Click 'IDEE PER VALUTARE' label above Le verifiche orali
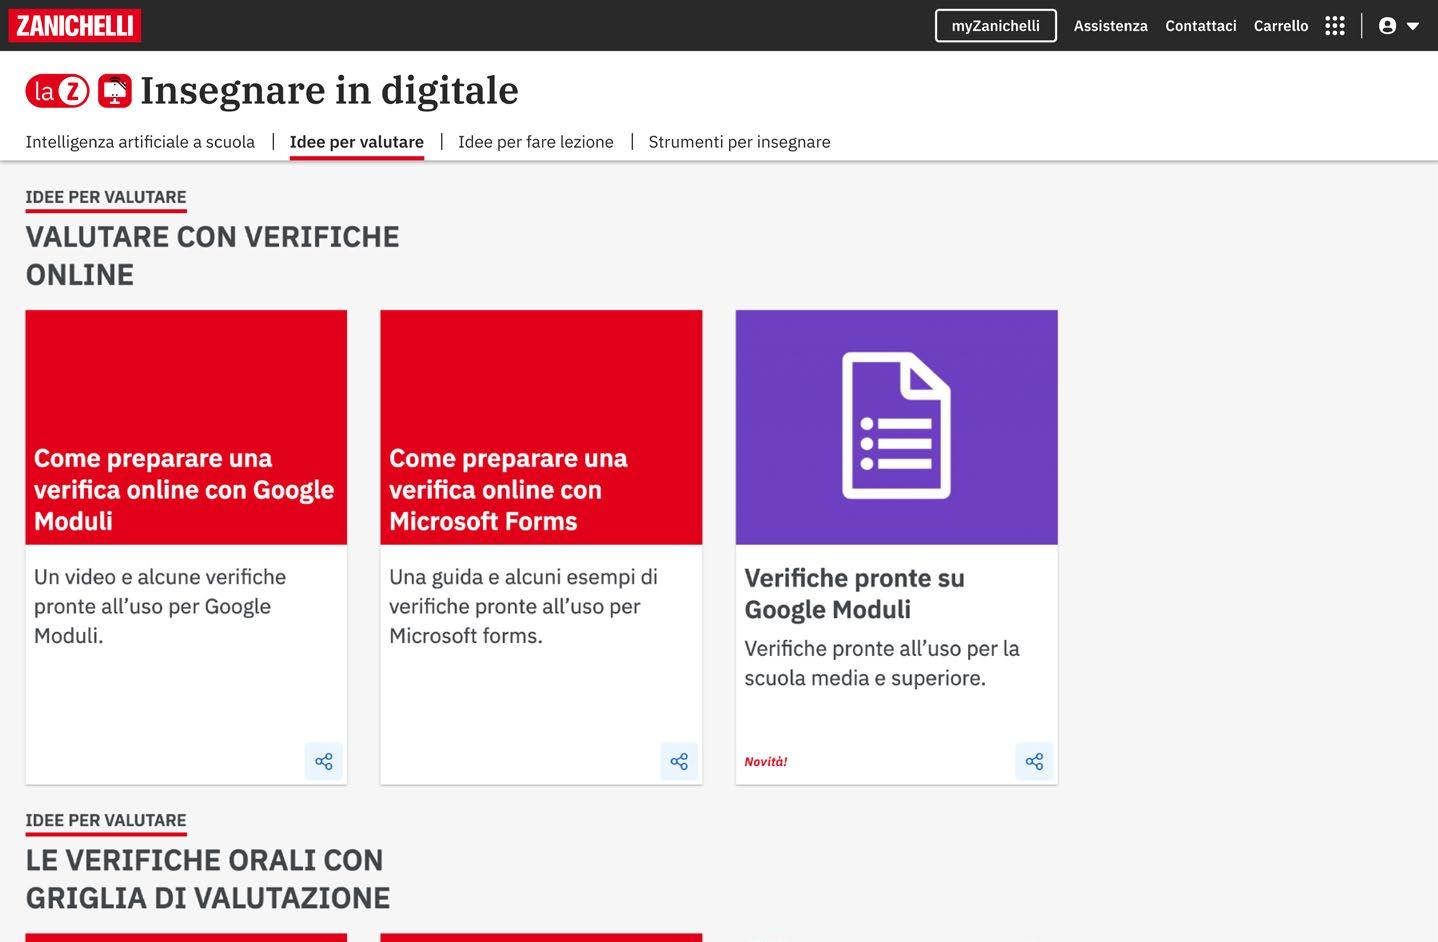The width and height of the screenshot is (1438, 942). (x=106, y=820)
